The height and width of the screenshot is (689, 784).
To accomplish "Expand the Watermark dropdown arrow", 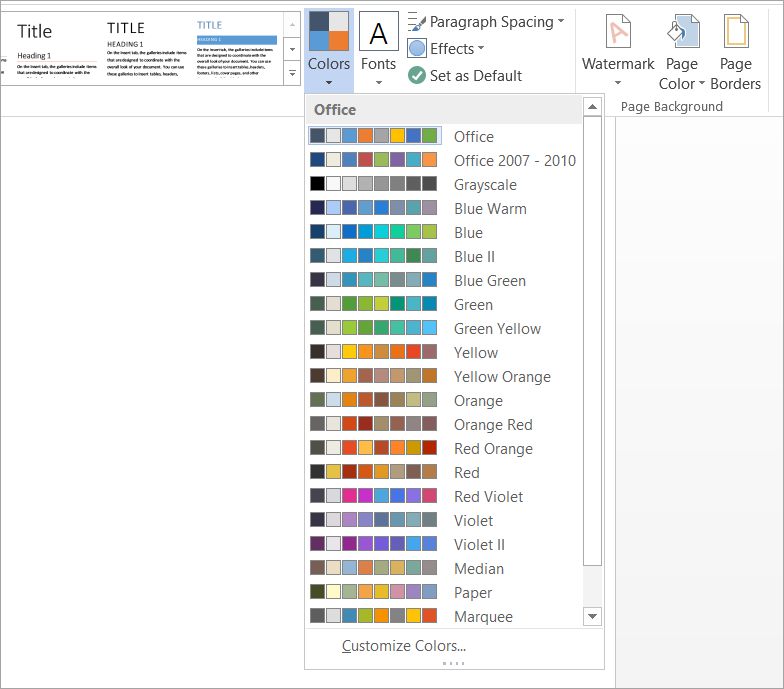I will (618, 82).
